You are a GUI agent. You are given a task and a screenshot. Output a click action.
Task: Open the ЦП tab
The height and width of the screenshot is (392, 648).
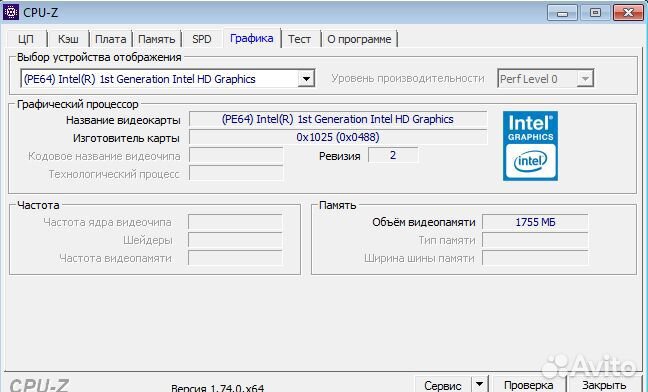click(x=26, y=39)
